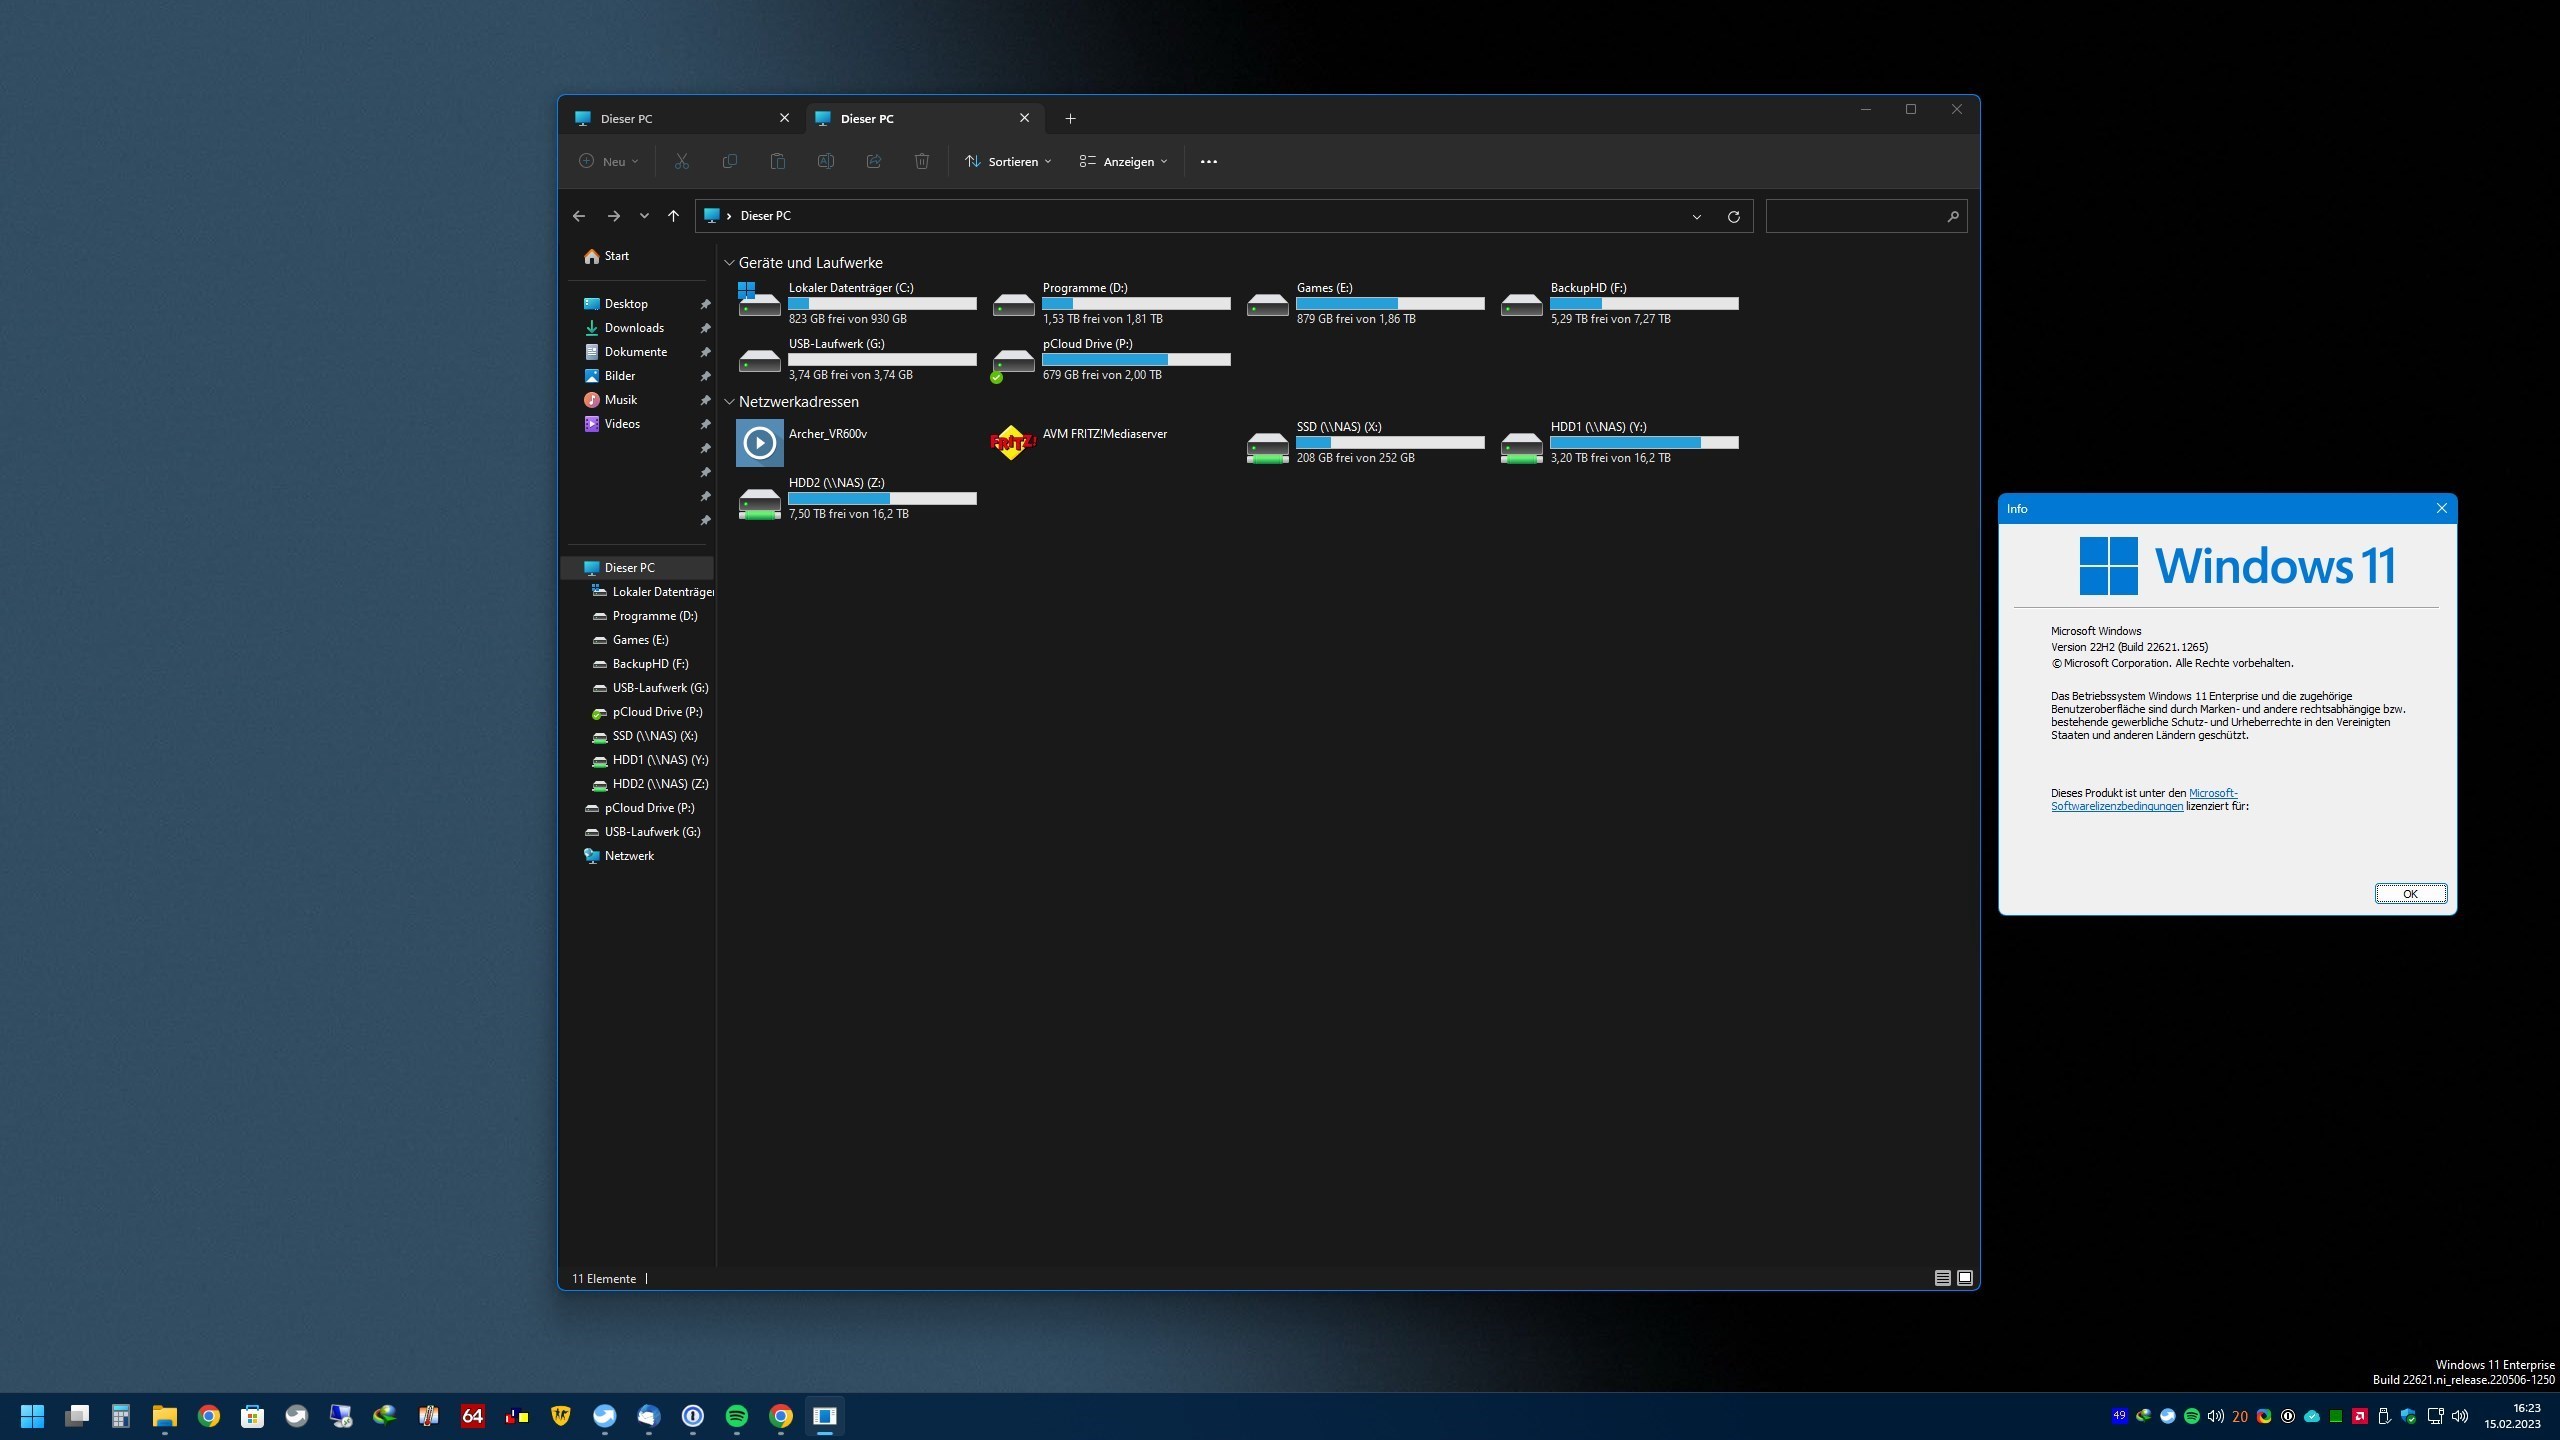Open Calculator from the taskbar
This screenshot has height=1440, width=2560.
point(120,1416)
